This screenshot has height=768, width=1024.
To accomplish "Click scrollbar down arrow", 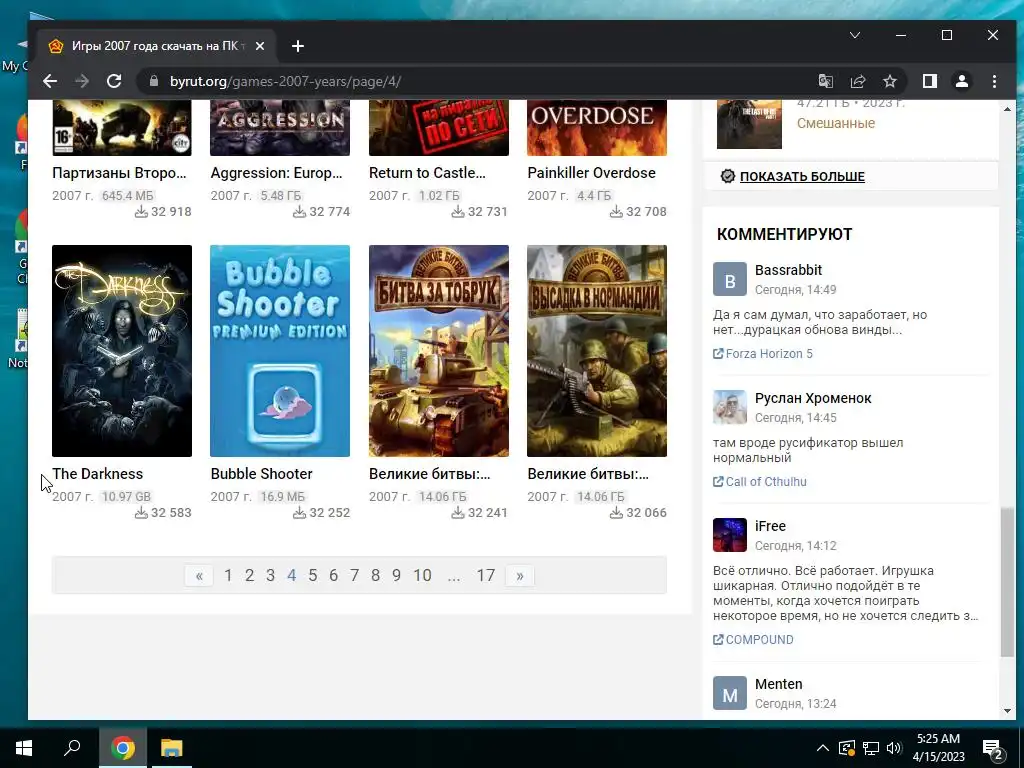I will click(x=1007, y=711).
